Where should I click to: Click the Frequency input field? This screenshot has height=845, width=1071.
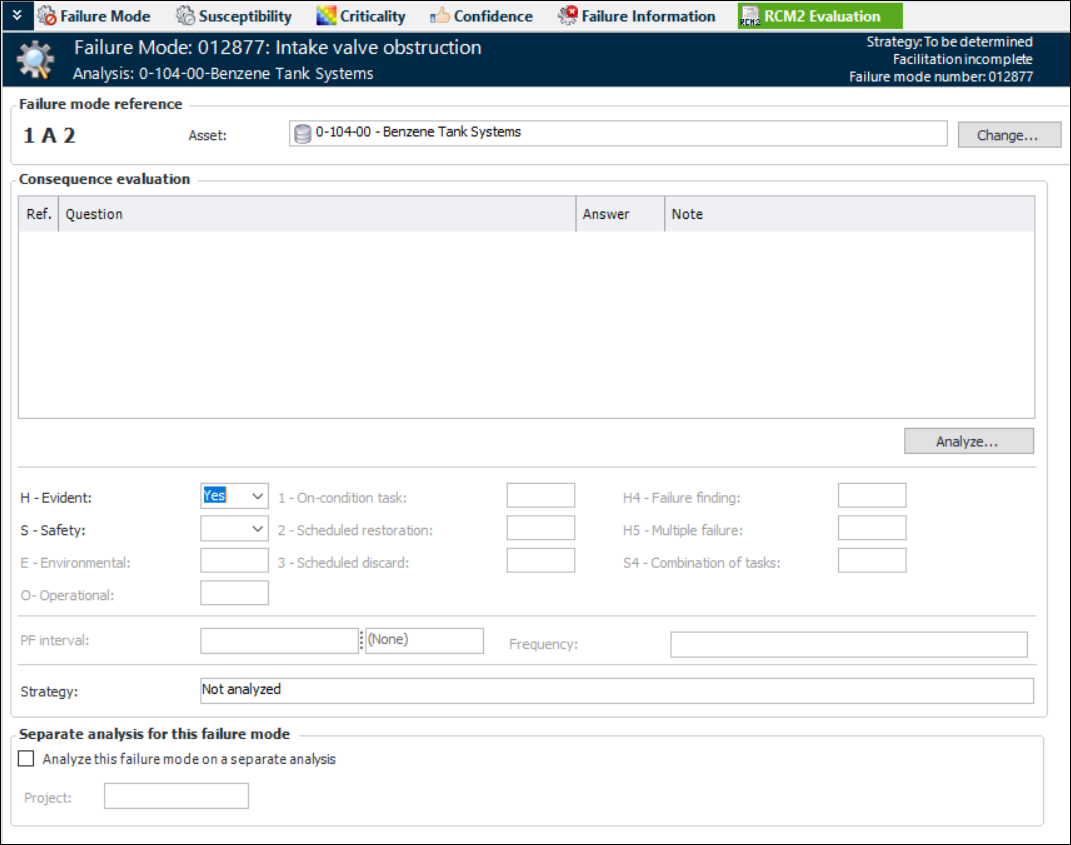tap(848, 645)
